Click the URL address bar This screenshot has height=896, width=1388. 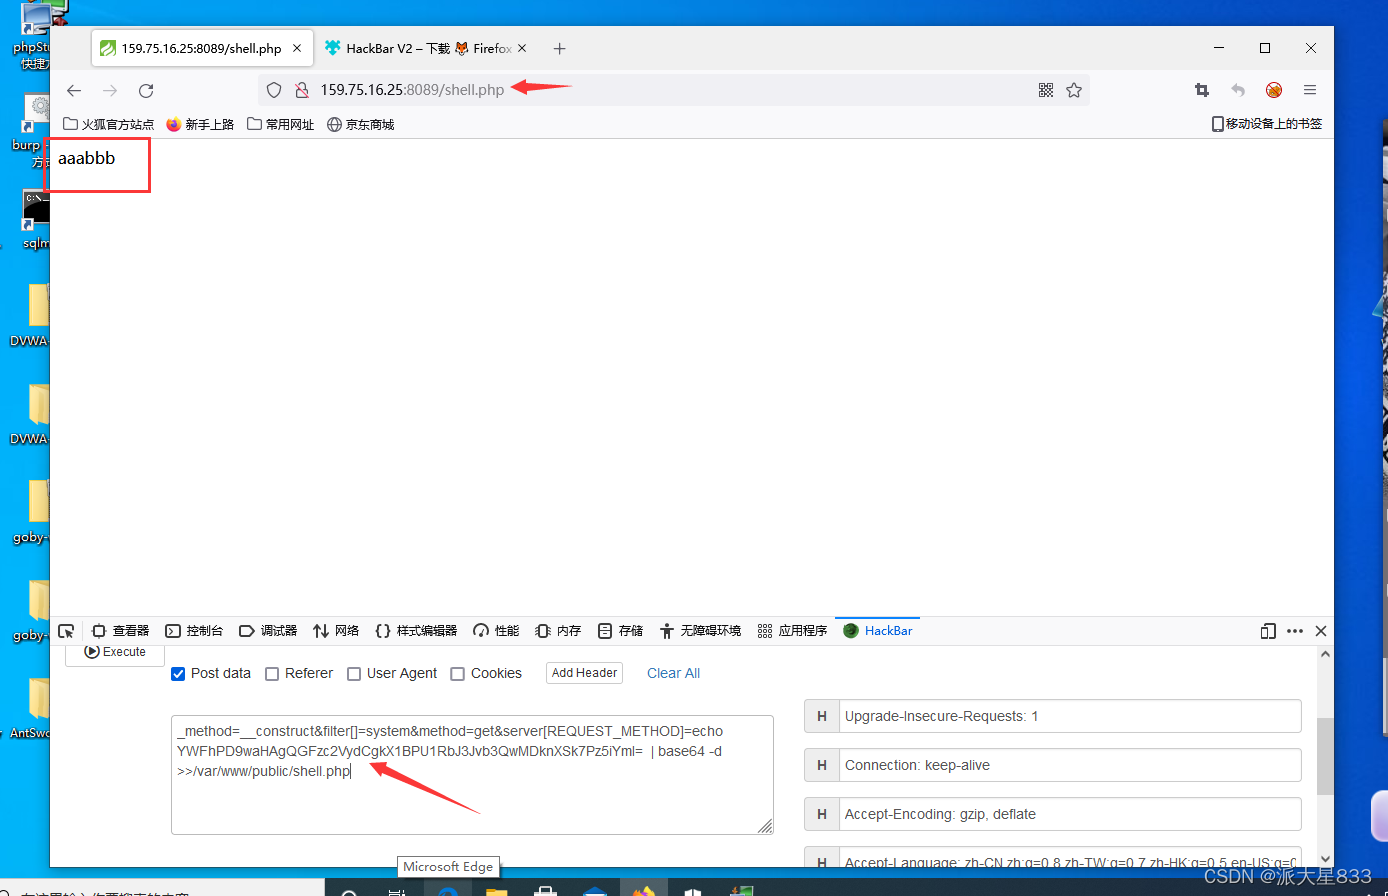tap(674, 90)
